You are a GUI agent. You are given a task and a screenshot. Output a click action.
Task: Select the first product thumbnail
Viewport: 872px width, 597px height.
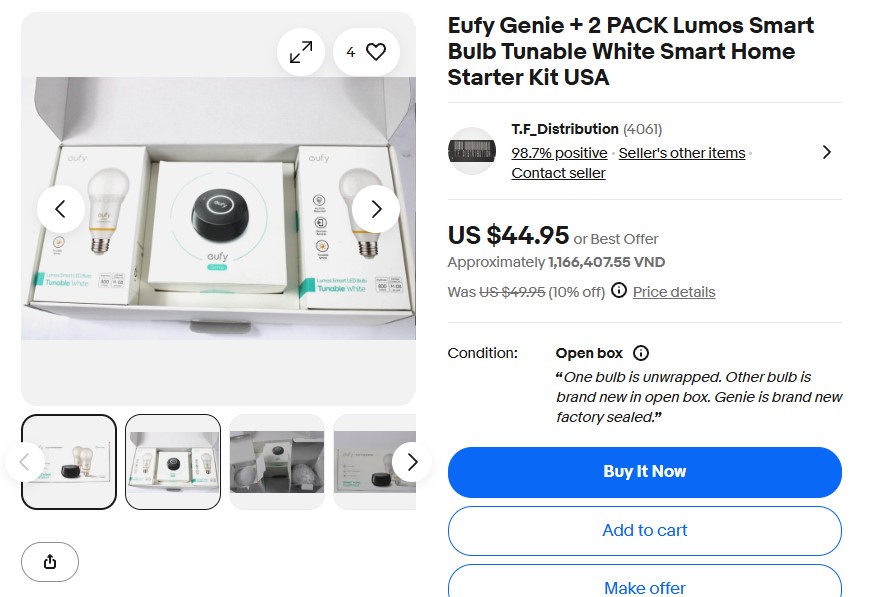69,461
